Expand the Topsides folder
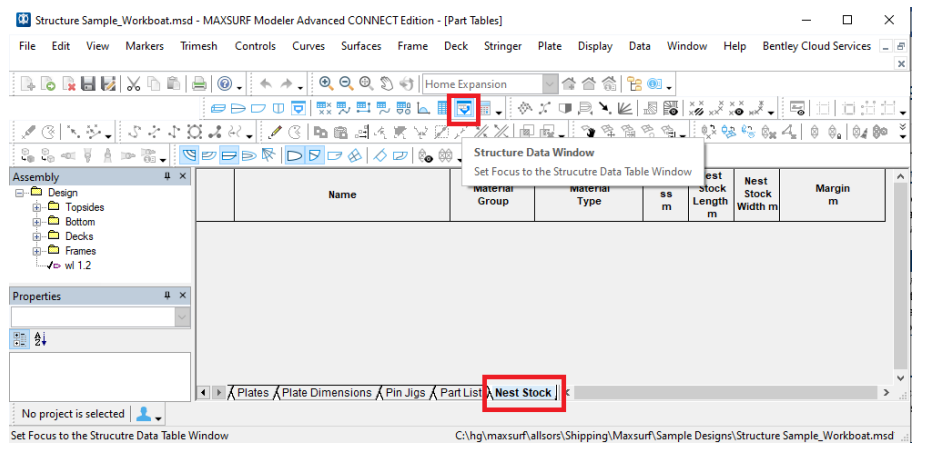925x469 pixels. coord(37,207)
